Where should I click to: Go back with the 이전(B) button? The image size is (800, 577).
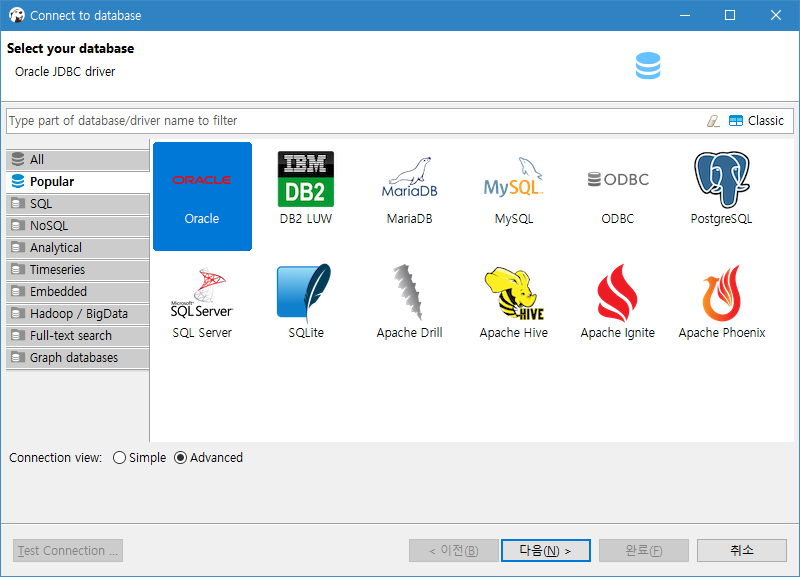tap(454, 550)
